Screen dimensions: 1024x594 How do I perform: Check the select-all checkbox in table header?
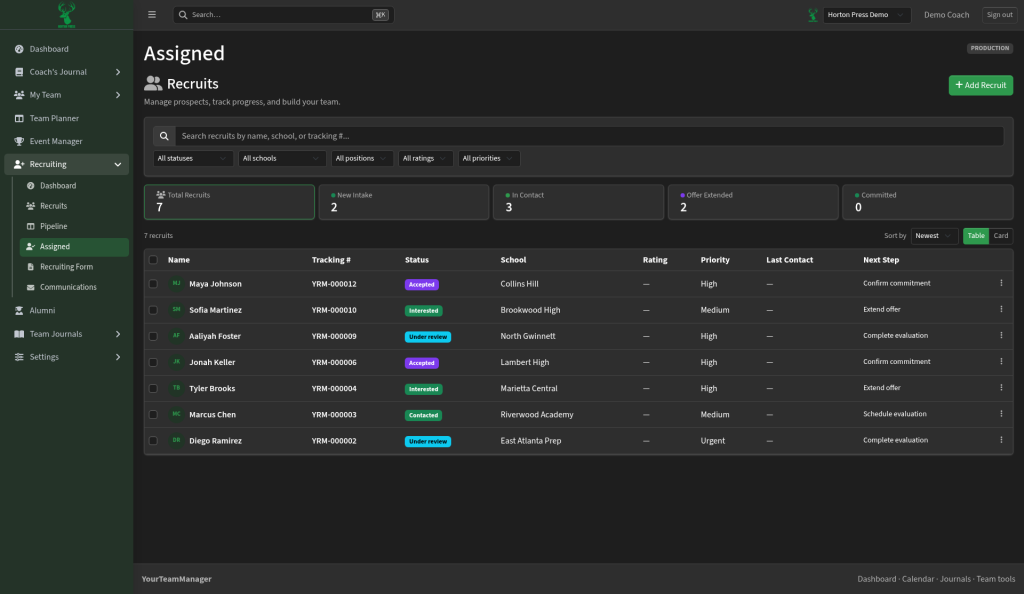coord(153,260)
